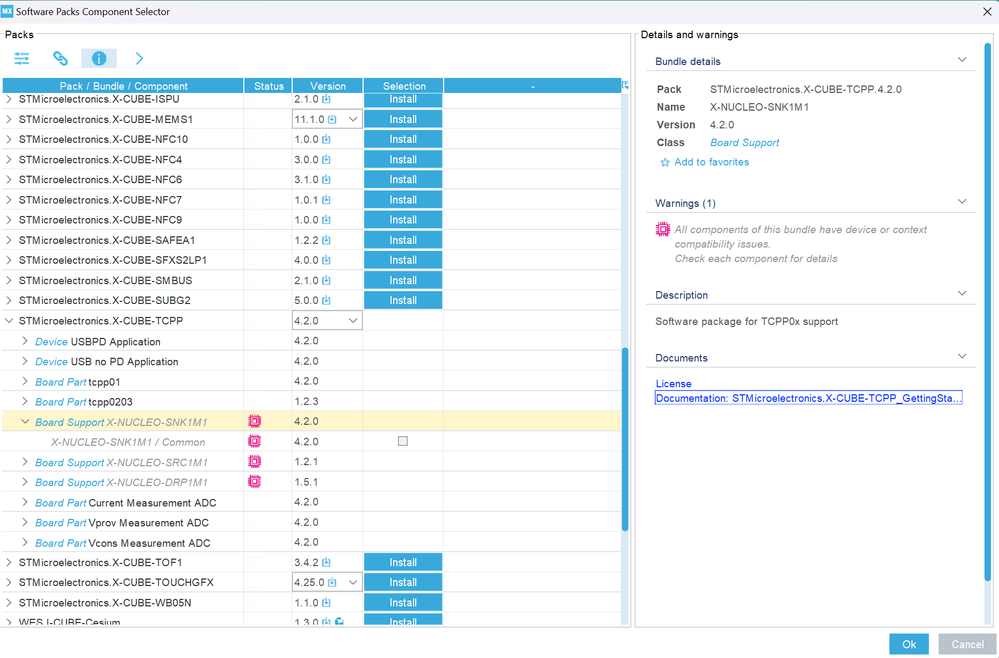Click the download icon beside X-CUBE-SAFEA1 version
The image size is (999, 658).
(326, 240)
